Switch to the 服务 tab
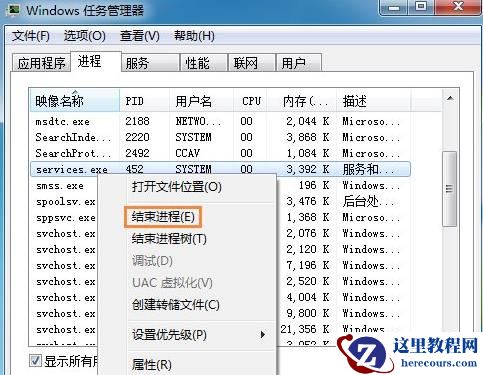This screenshot has width=483, height=375. tap(150, 63)
